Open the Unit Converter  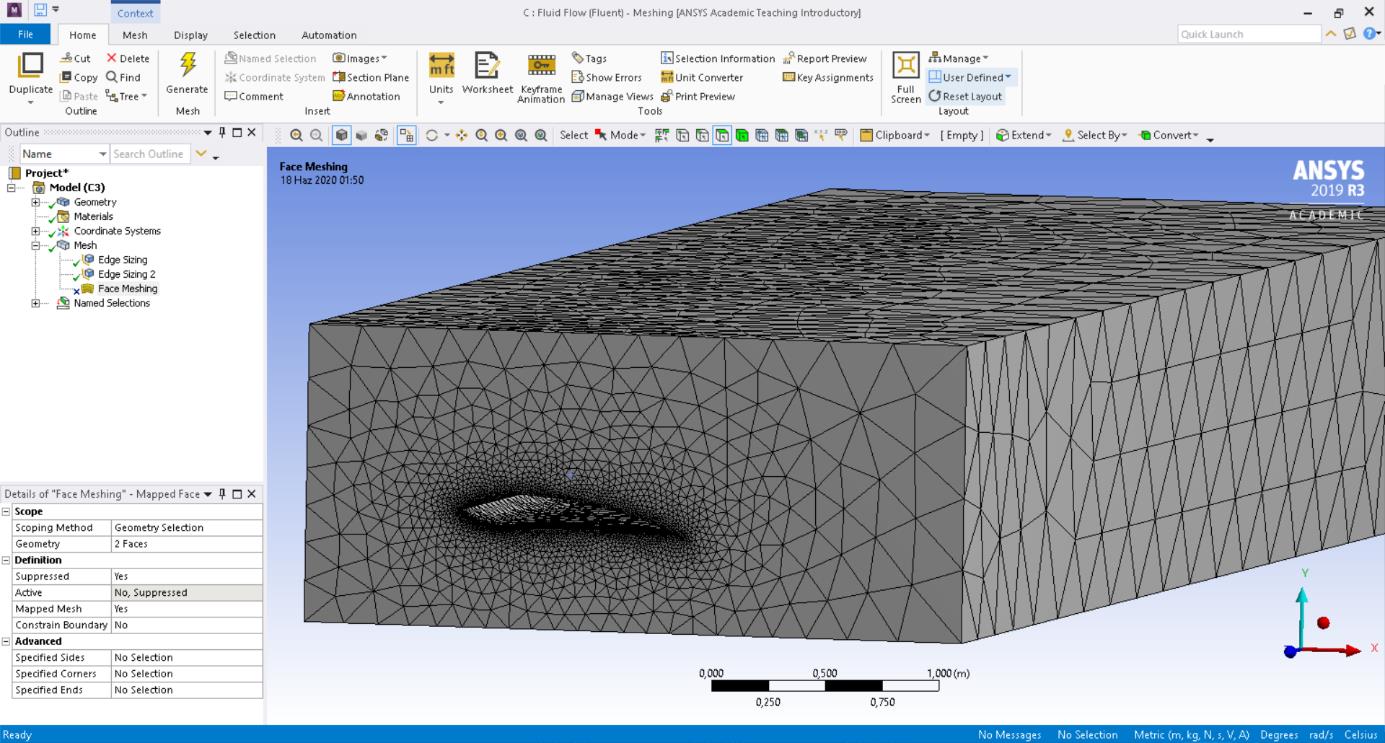coord(702,78)
